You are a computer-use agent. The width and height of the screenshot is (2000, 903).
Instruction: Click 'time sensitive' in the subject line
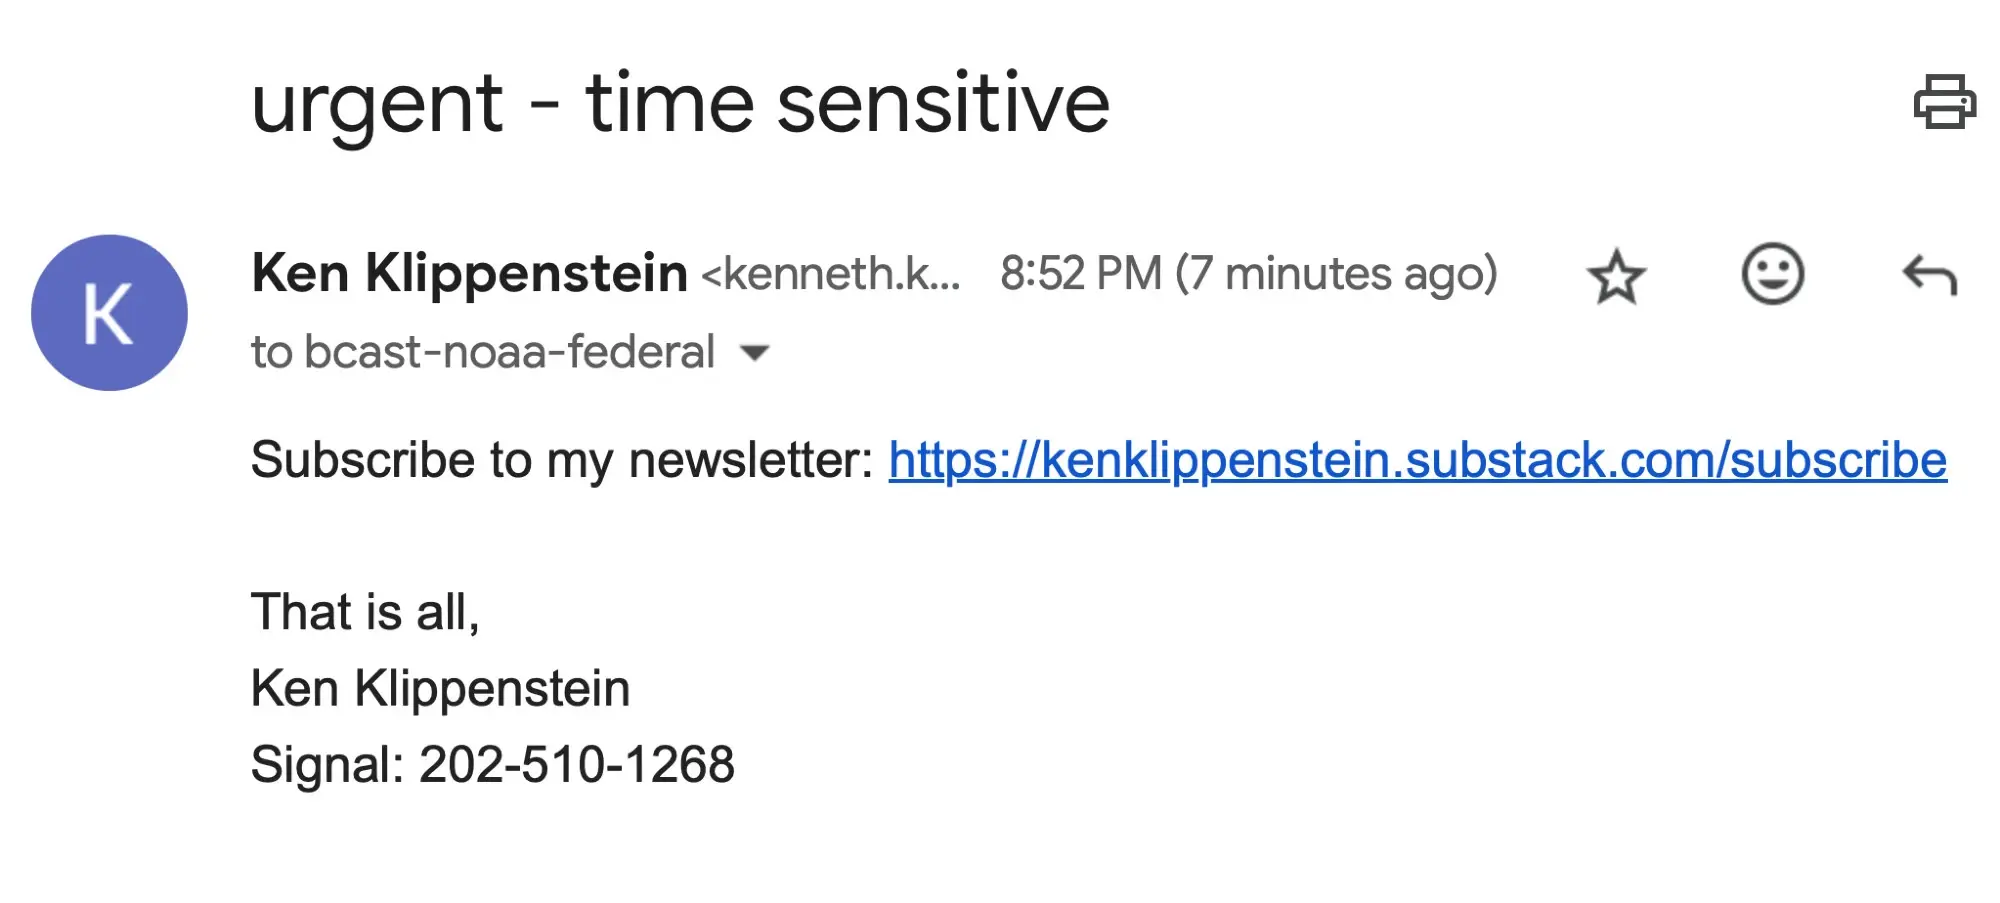pos(848,103)
